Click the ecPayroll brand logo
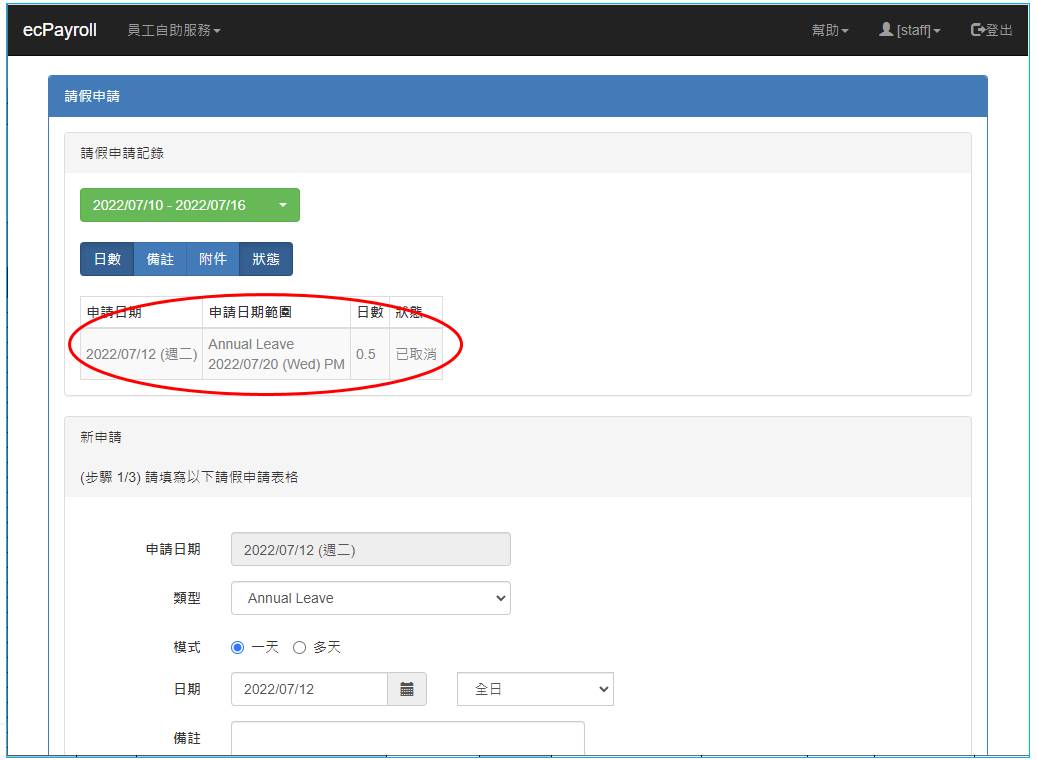Screen dimensions: 1037x761 click(x=60, y=30)
